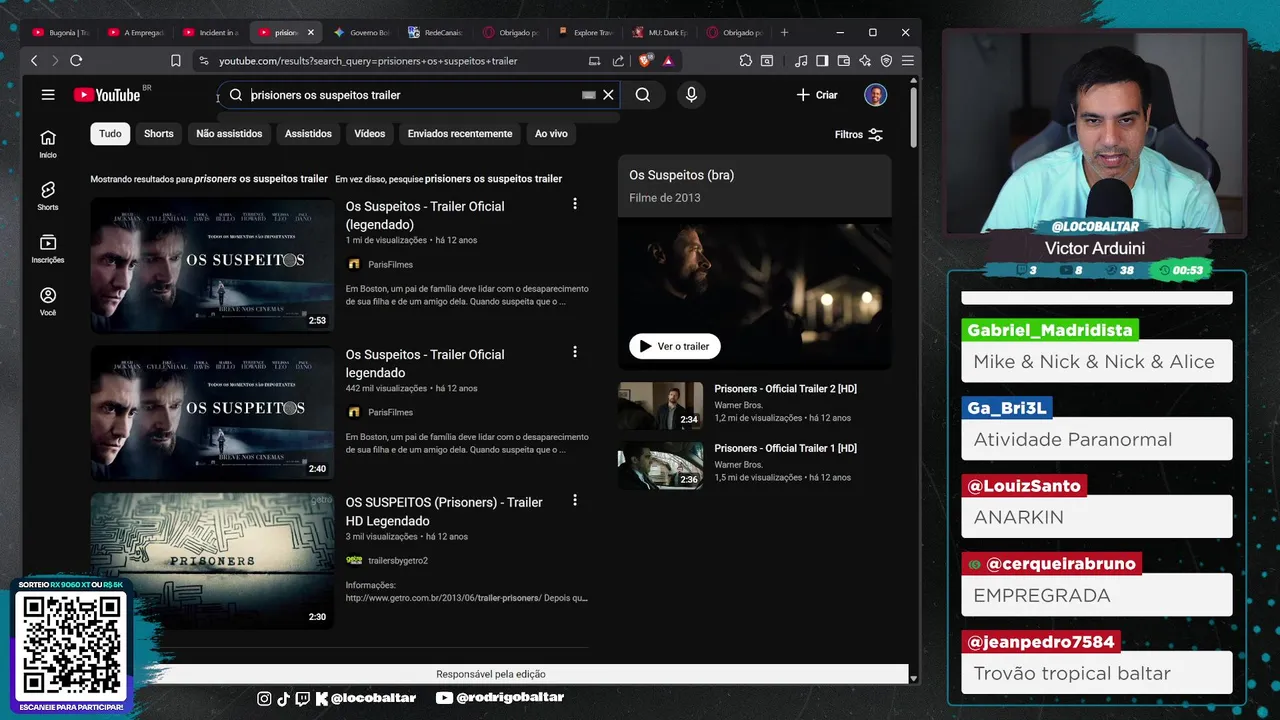Select the Assistidos filter chip
The height and width of the screenshot is (720, 1280).
308,134
